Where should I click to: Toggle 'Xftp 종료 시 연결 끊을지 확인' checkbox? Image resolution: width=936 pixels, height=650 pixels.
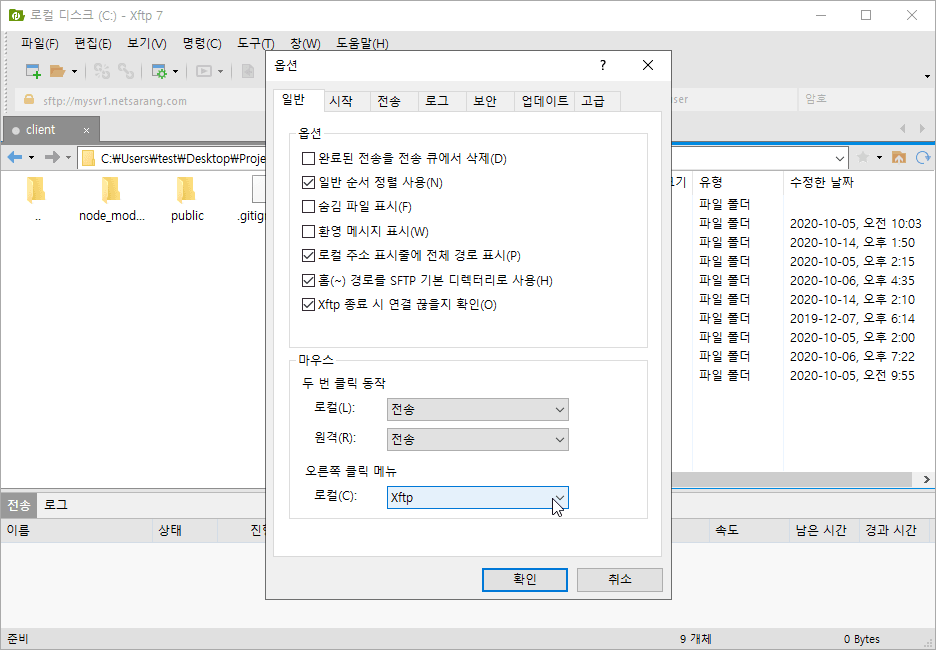[308, 304]
